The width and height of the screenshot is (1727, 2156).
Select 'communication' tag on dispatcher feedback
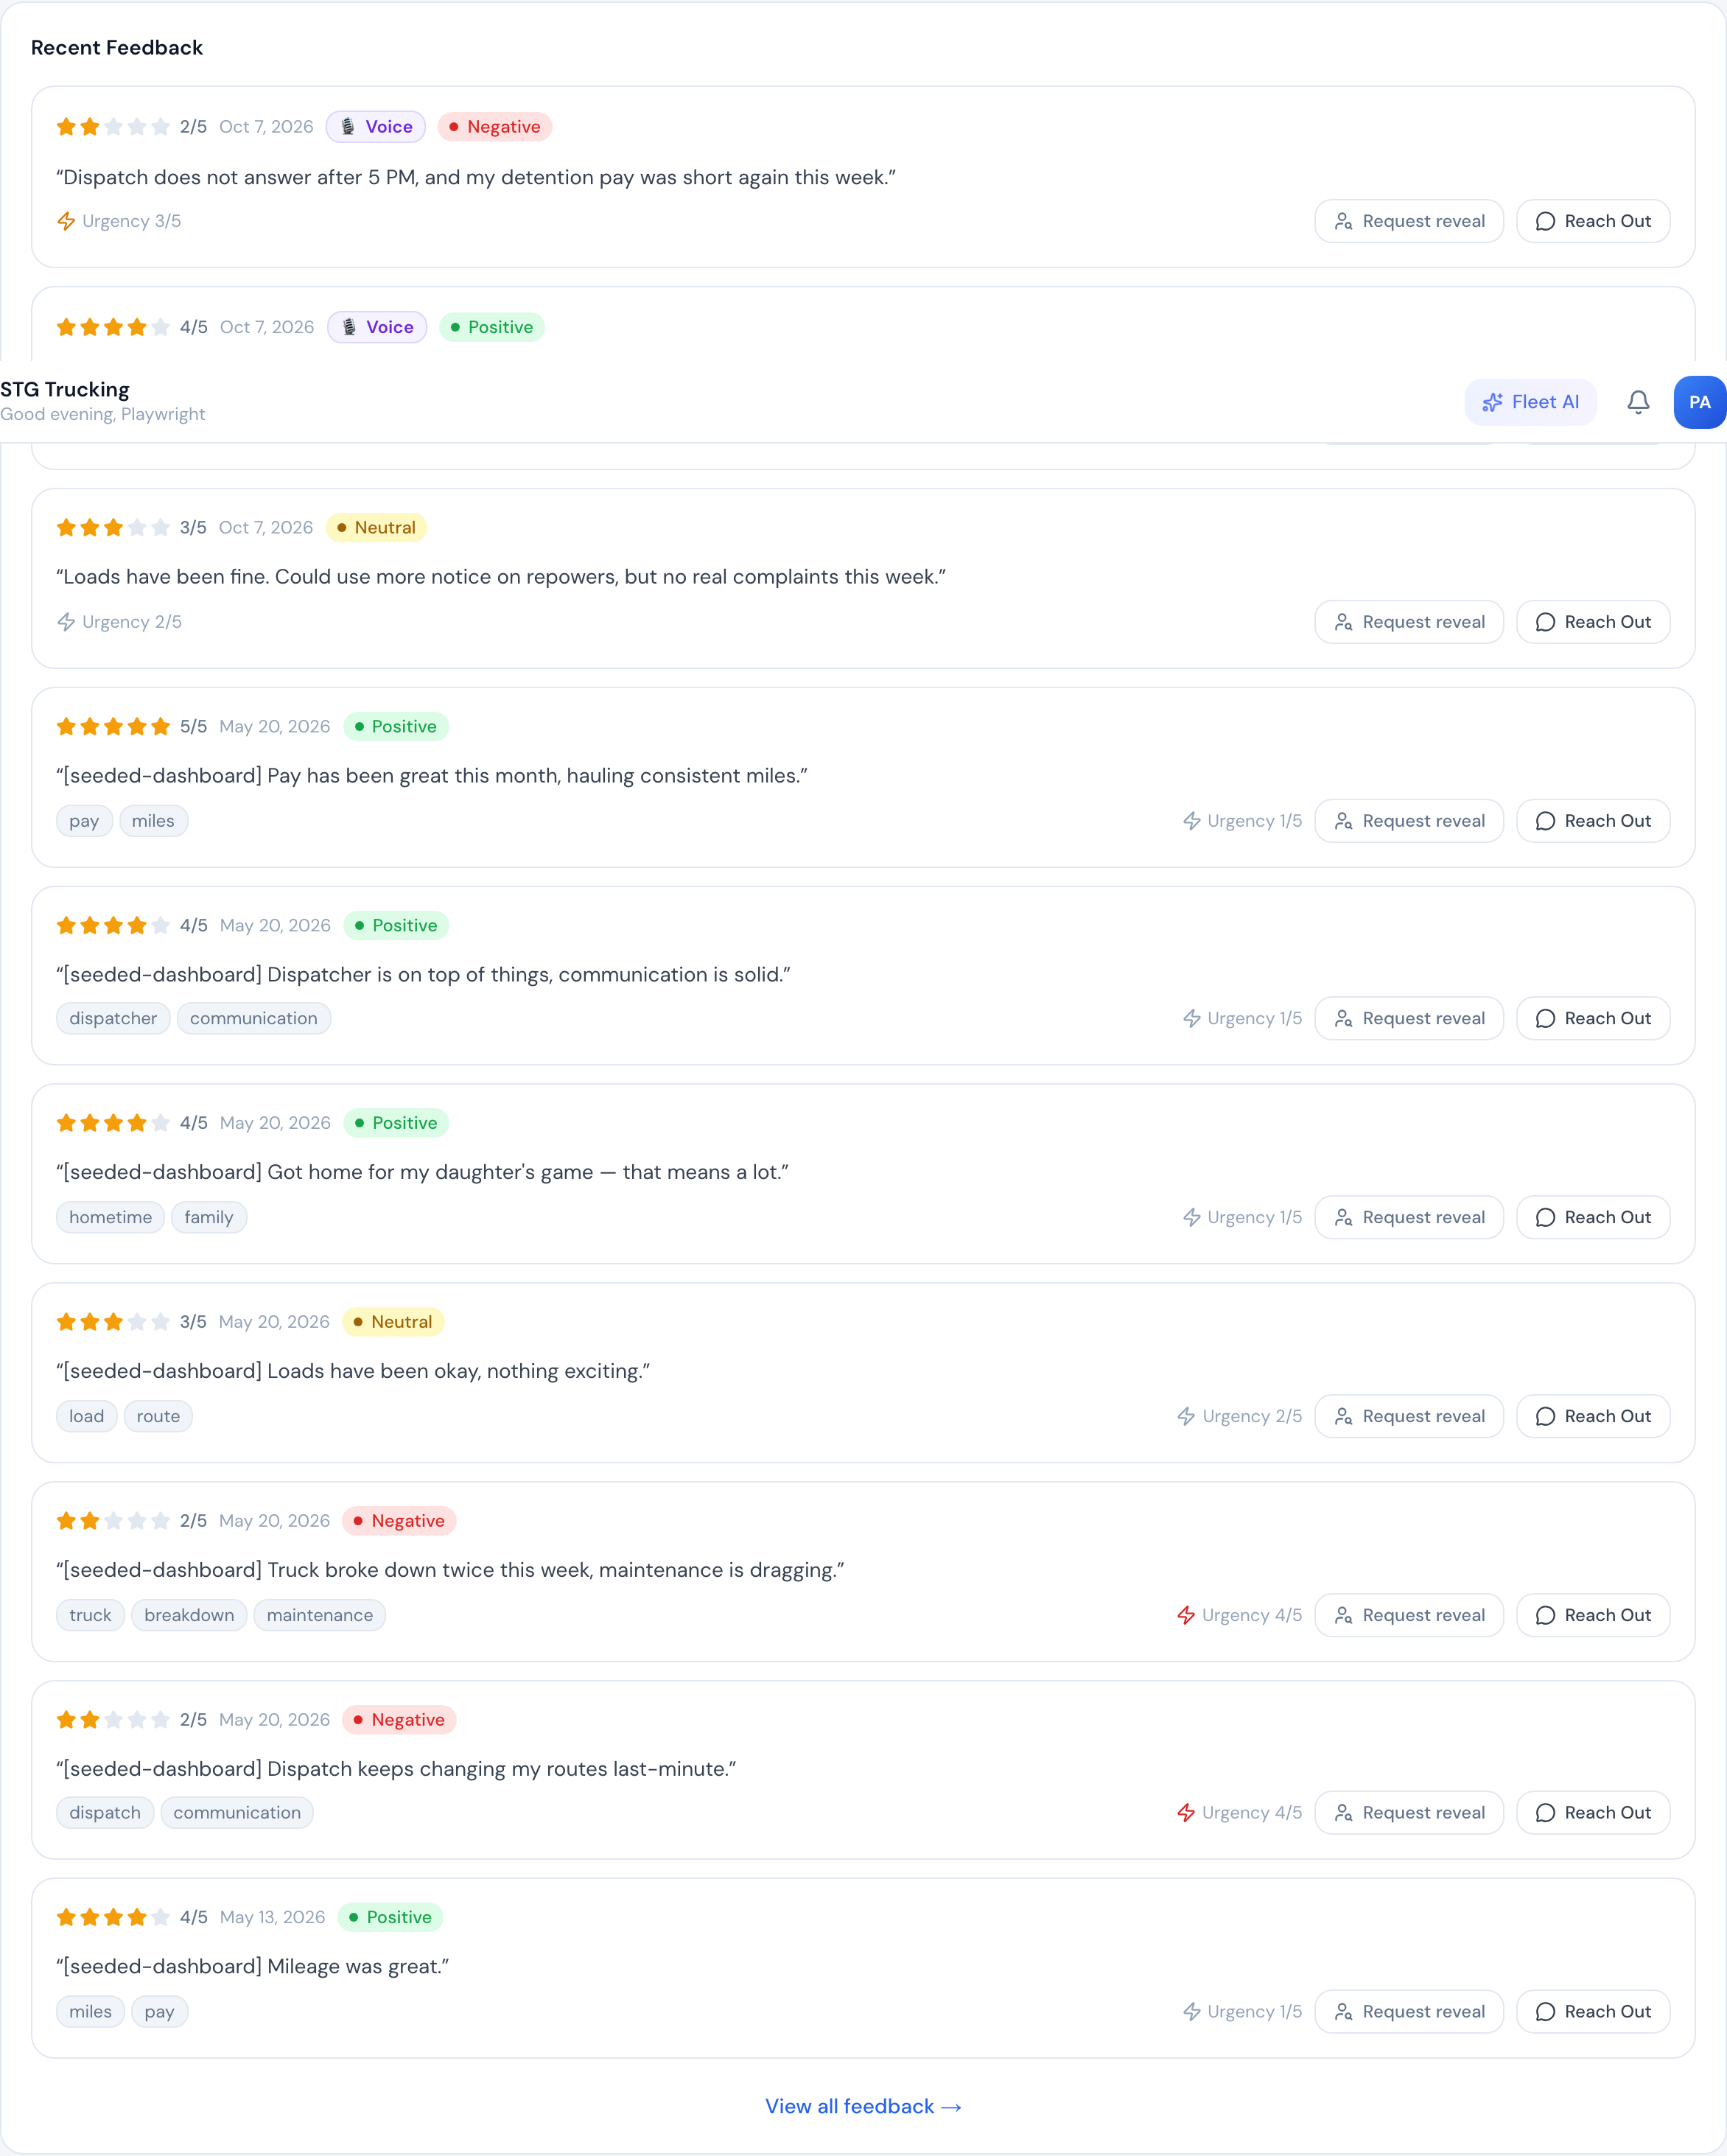click(x=254, y=1018)
